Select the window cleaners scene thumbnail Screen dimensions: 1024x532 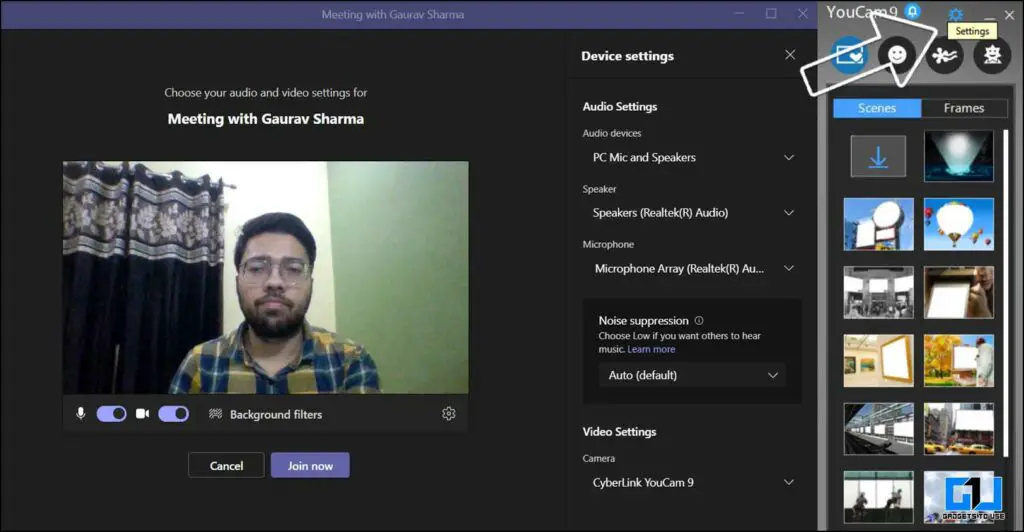(878, 497)
